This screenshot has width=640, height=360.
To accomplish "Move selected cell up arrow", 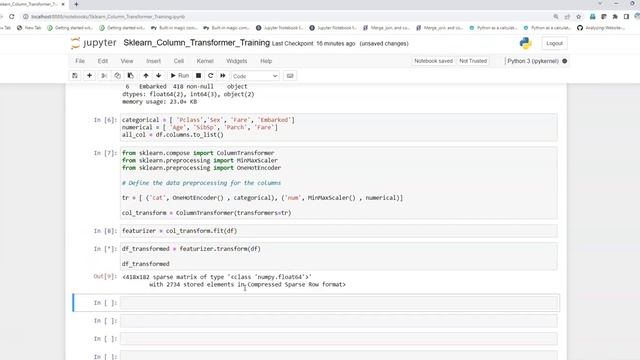I will (146, 76).
